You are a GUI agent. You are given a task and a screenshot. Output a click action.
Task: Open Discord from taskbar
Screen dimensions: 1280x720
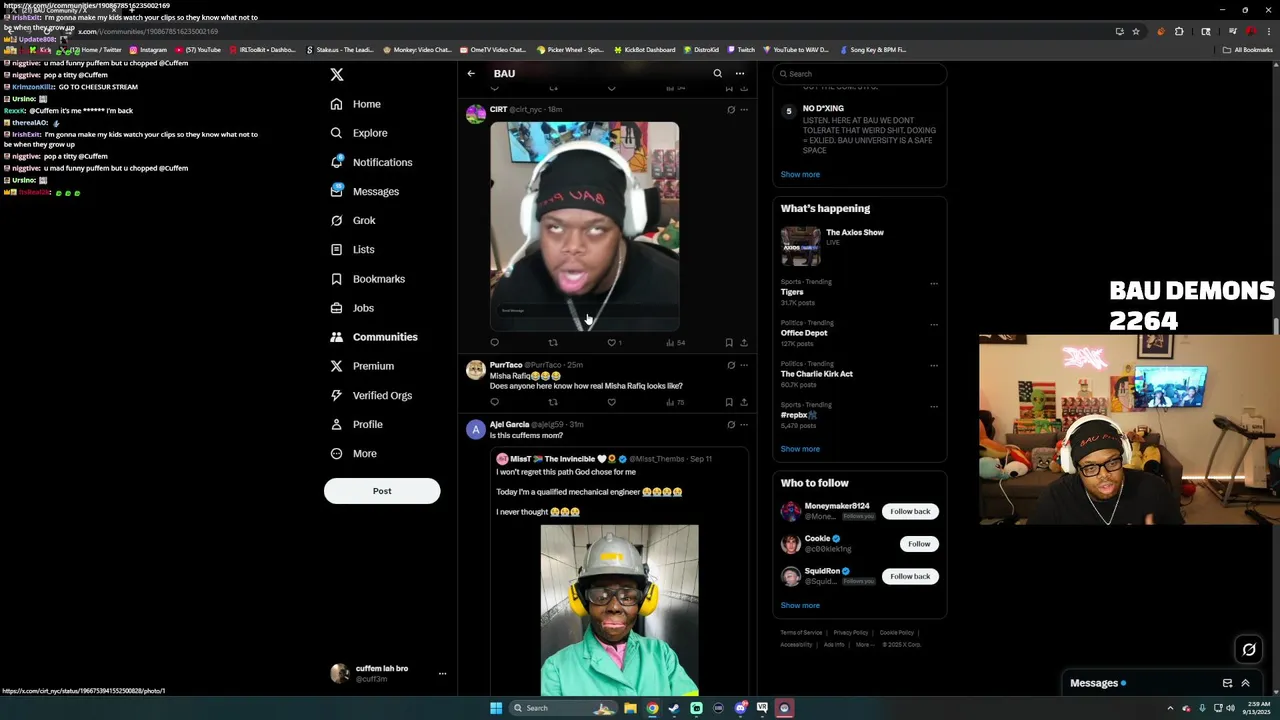(x=740, y=708)
